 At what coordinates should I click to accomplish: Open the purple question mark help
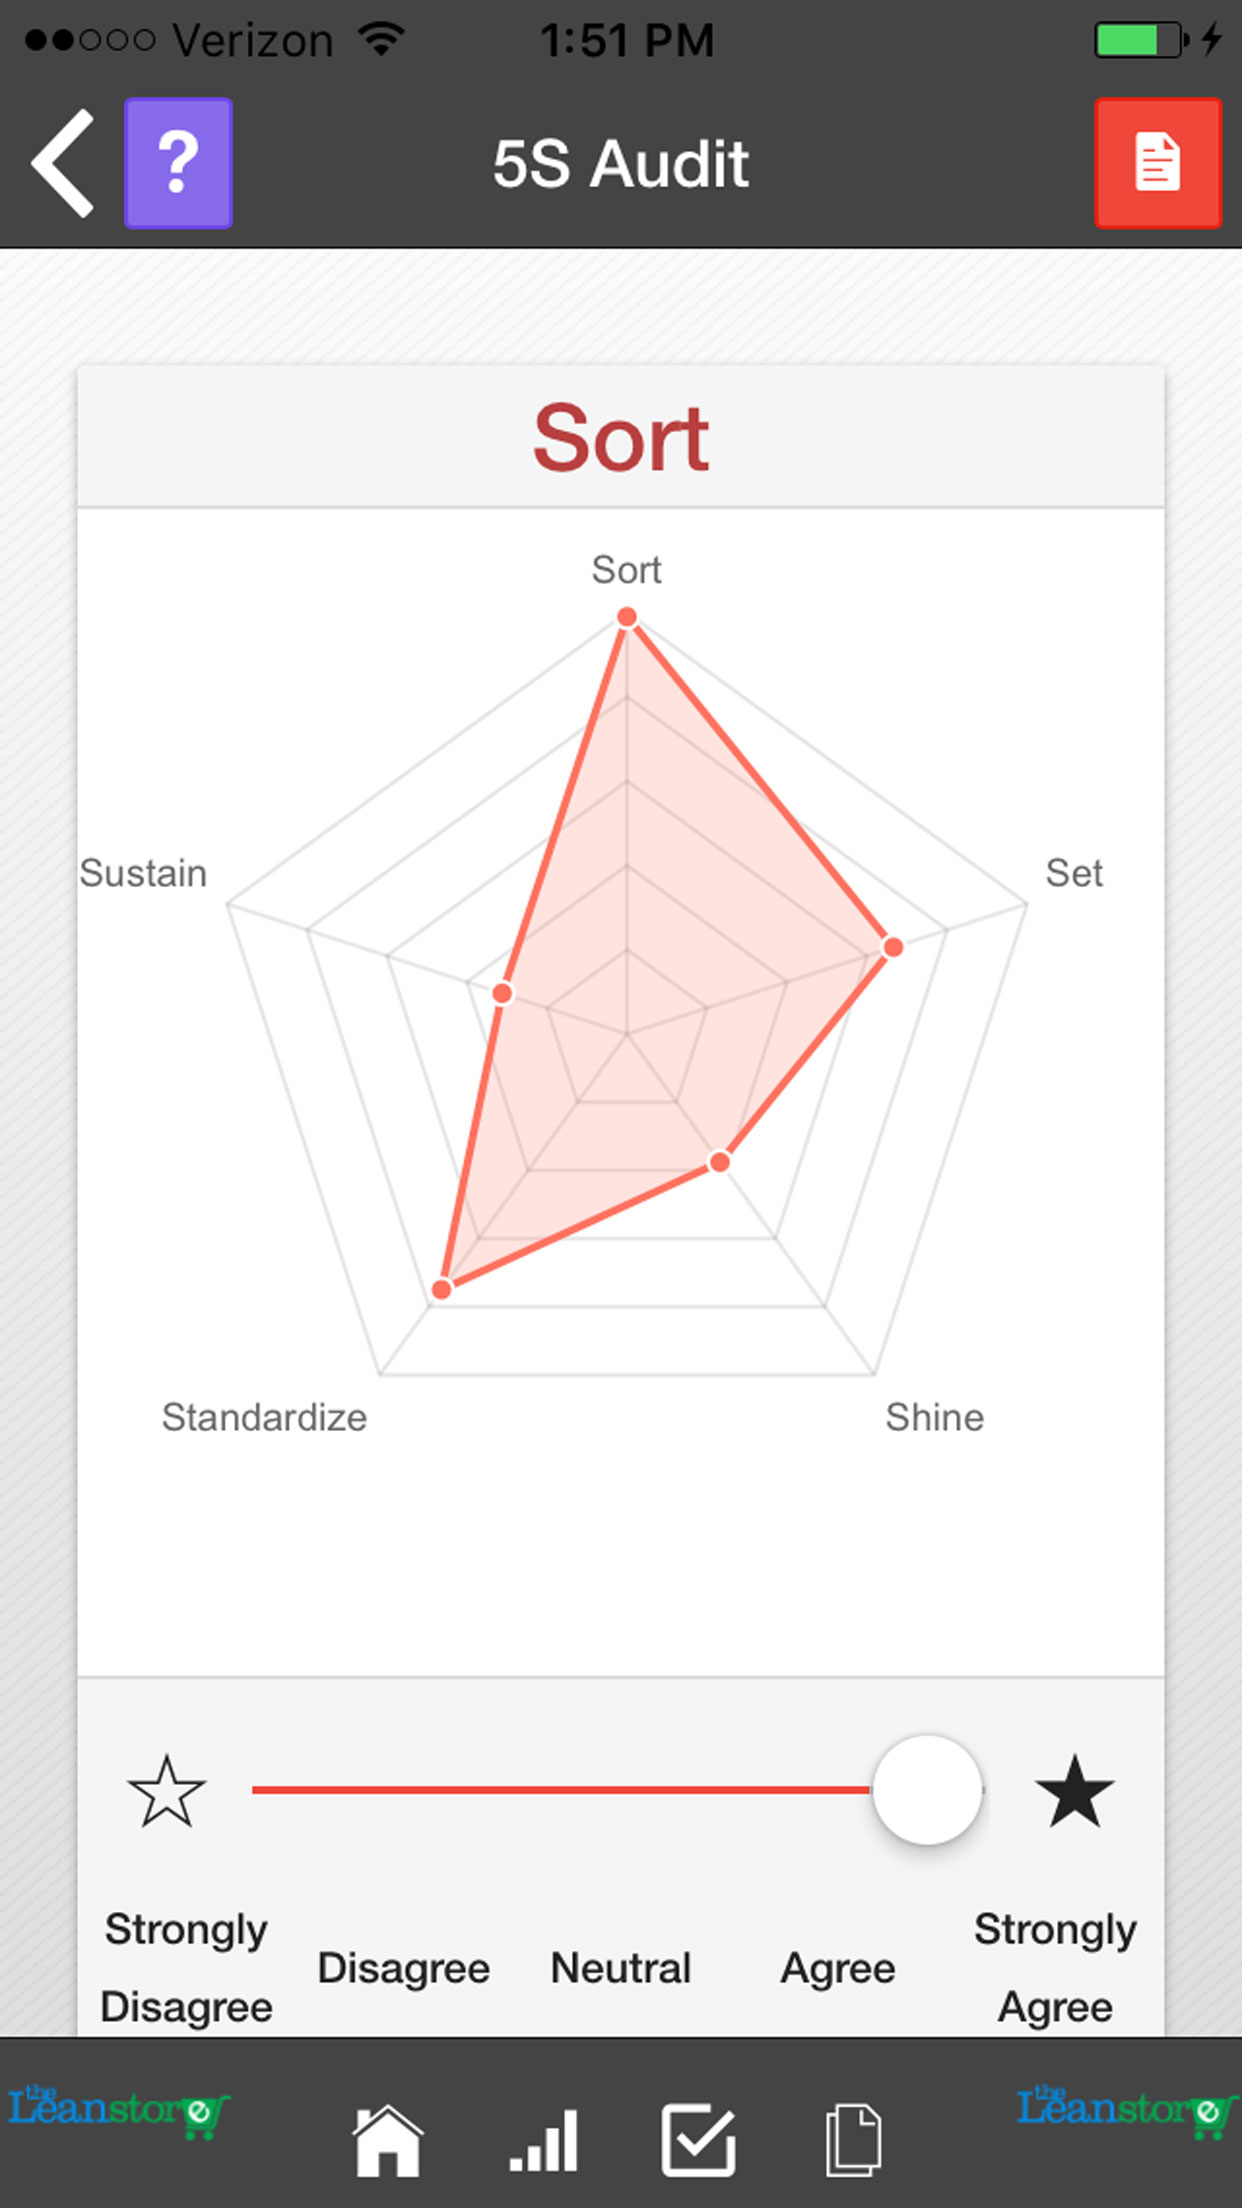tap(178, 163)
